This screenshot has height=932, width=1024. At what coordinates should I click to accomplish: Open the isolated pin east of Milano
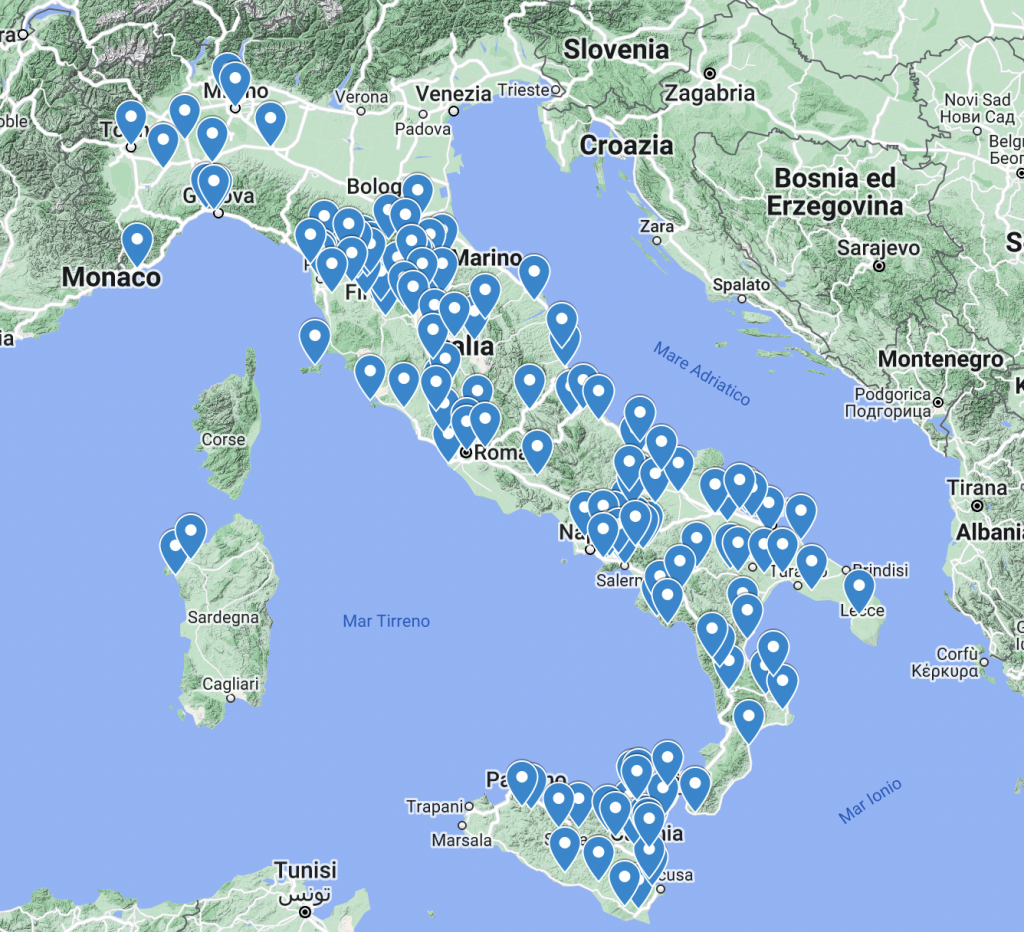pos(270,121)
